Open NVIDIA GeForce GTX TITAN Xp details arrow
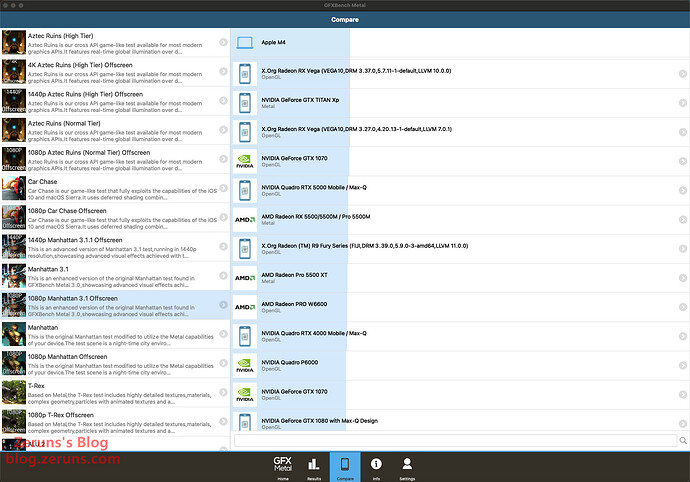690x482 pixels. pyautogui.click(x=682, y=101)
